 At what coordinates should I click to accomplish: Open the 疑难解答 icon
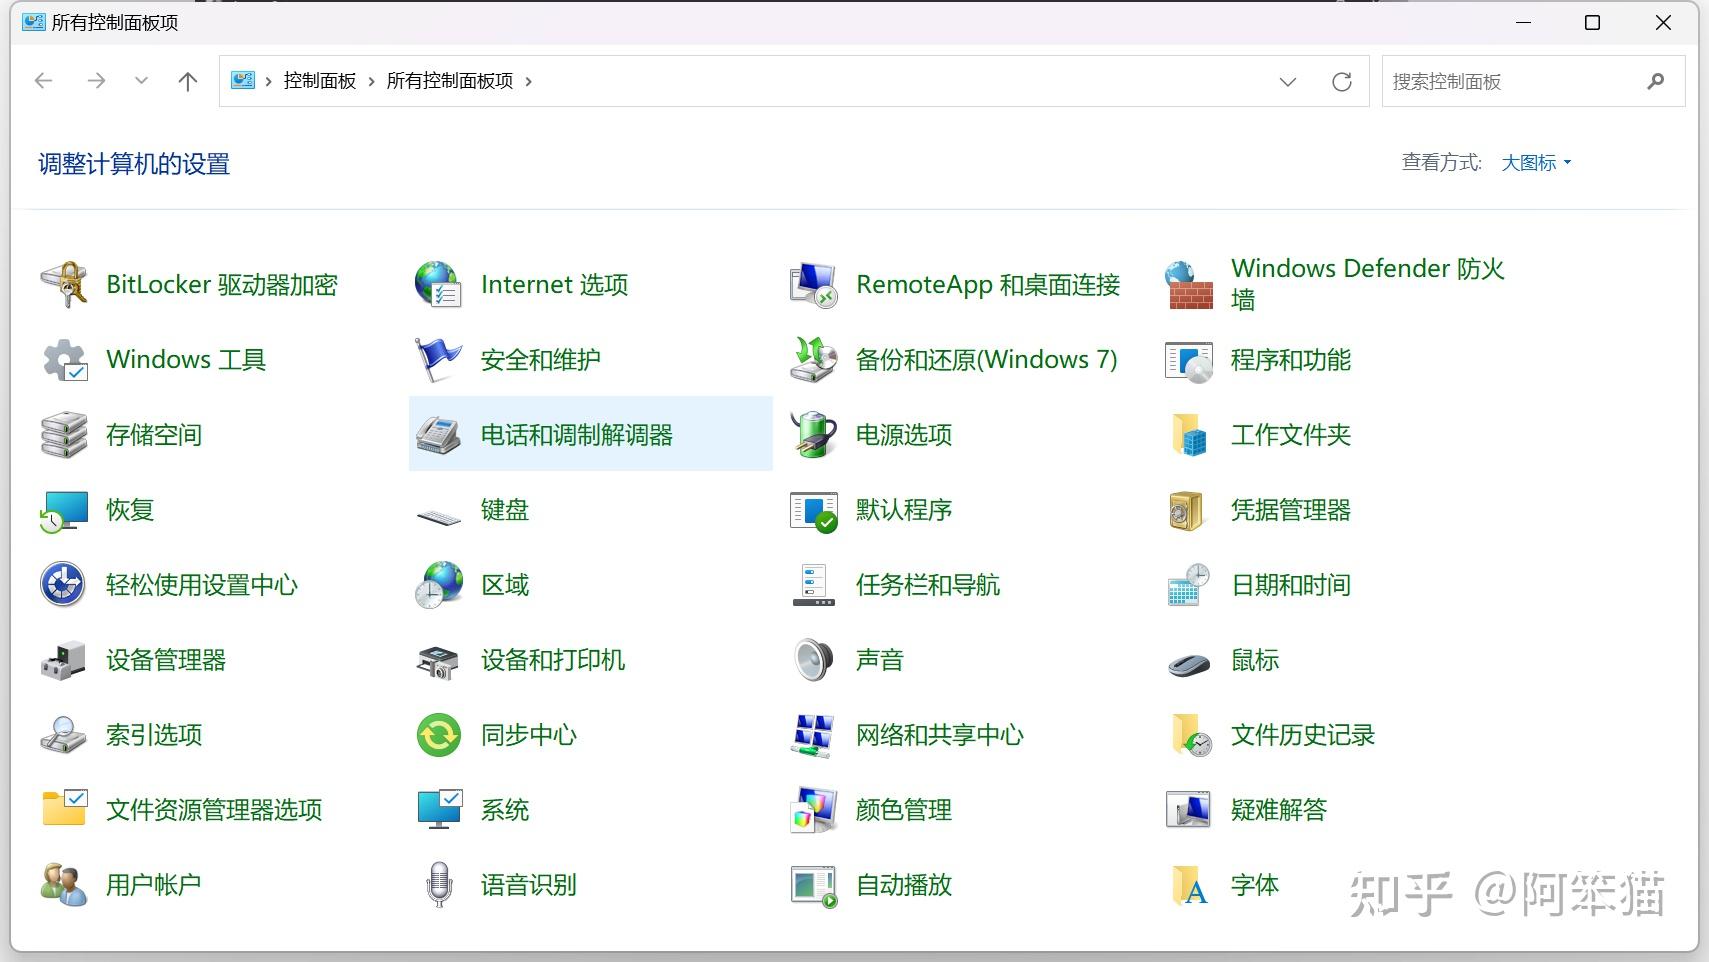(1188, 810)
